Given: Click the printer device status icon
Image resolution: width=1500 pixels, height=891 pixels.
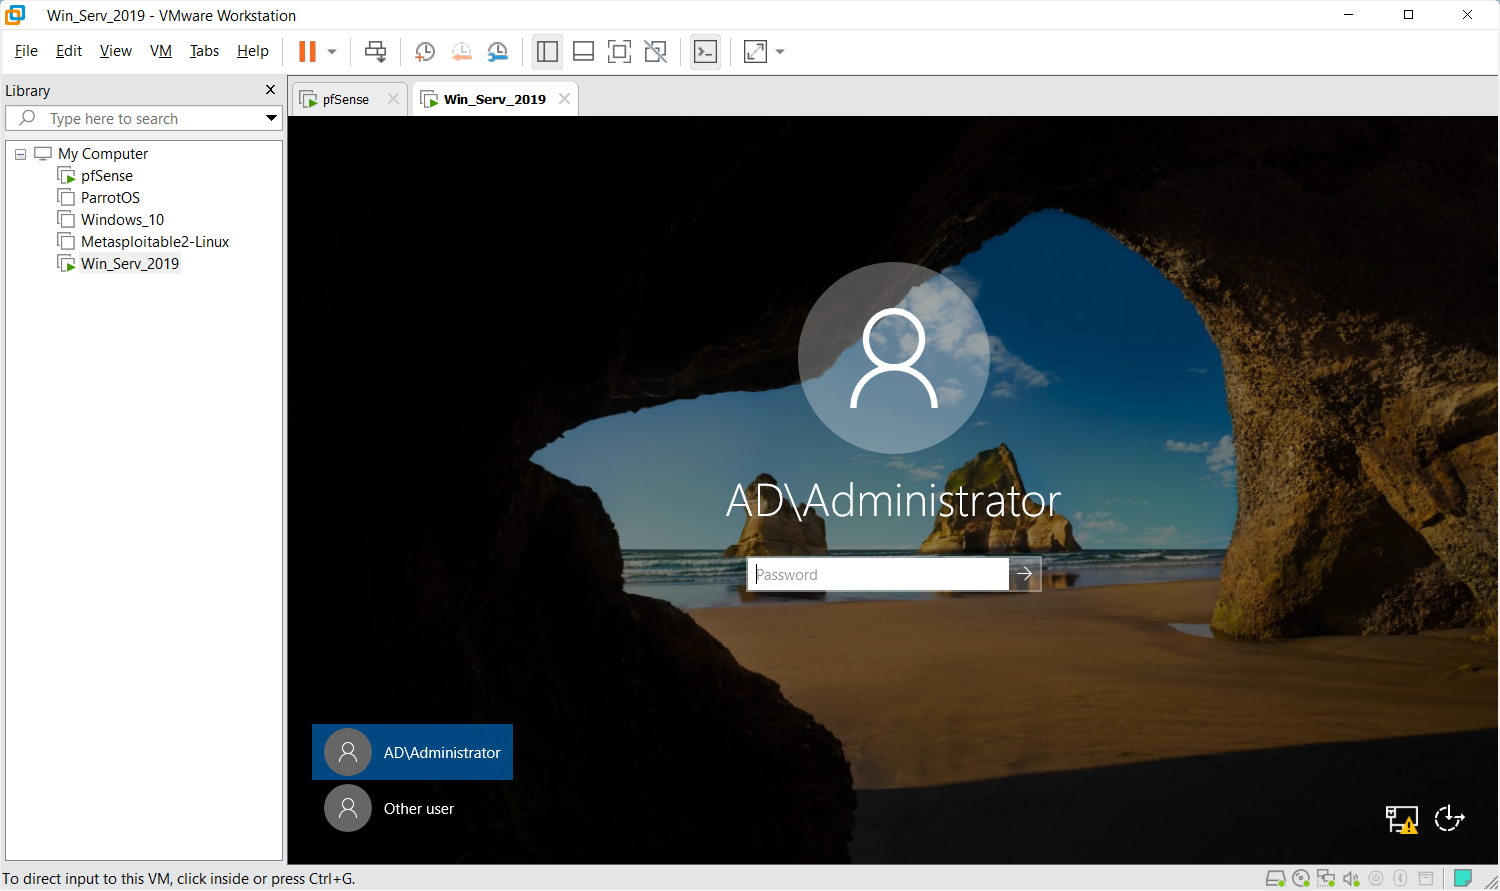Looking at the screenshot, I should click(x=1426, y=878).
